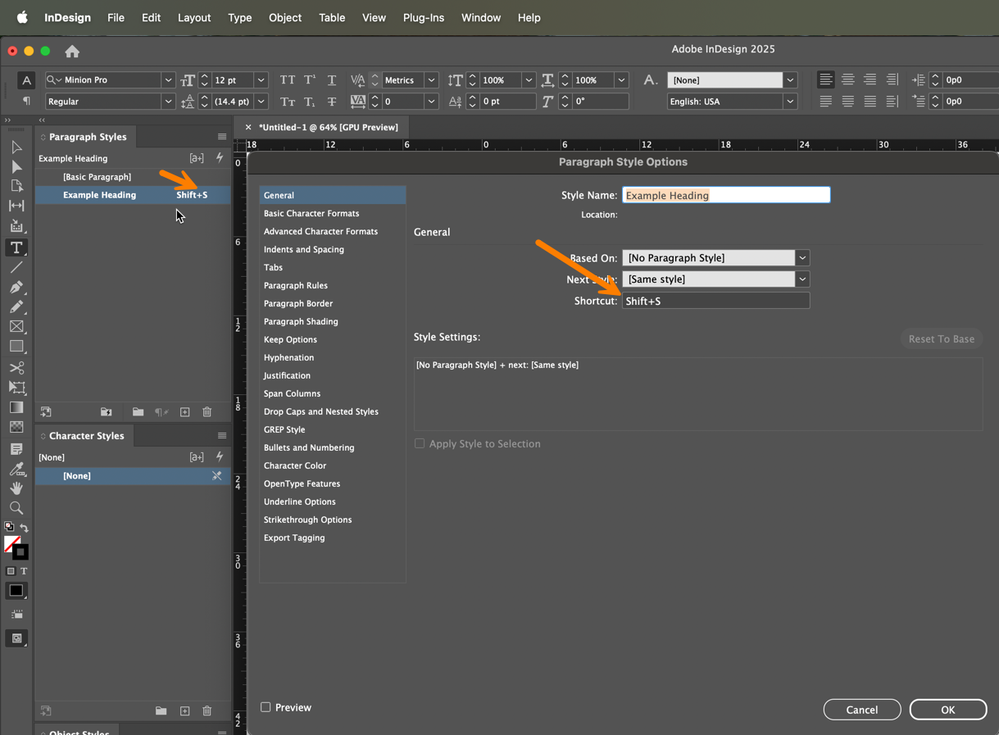
Task: Select the Pencil tool
Action: pyautogui.click(x=17, y=307)
